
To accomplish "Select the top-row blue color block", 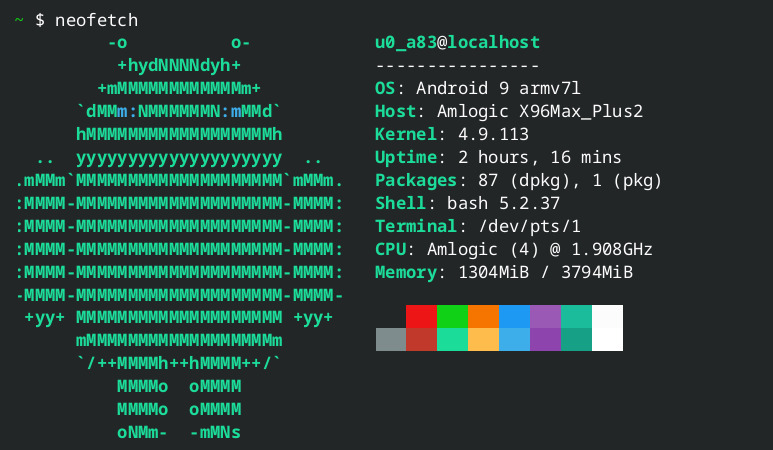I will [x=515, y=316].
